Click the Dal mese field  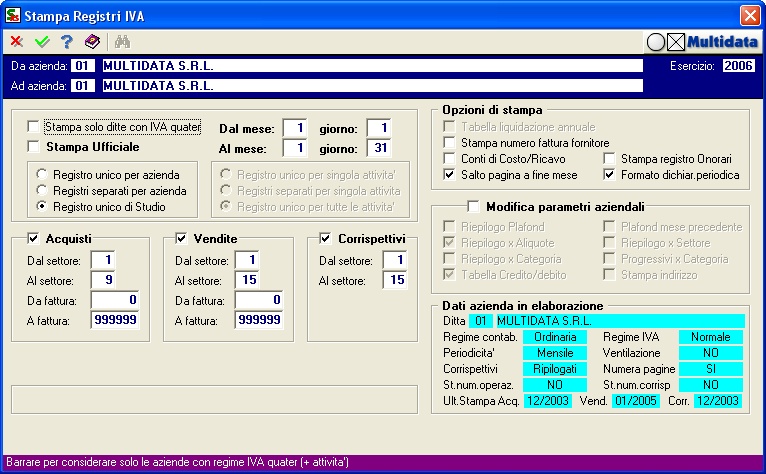[x=295, y=128]
